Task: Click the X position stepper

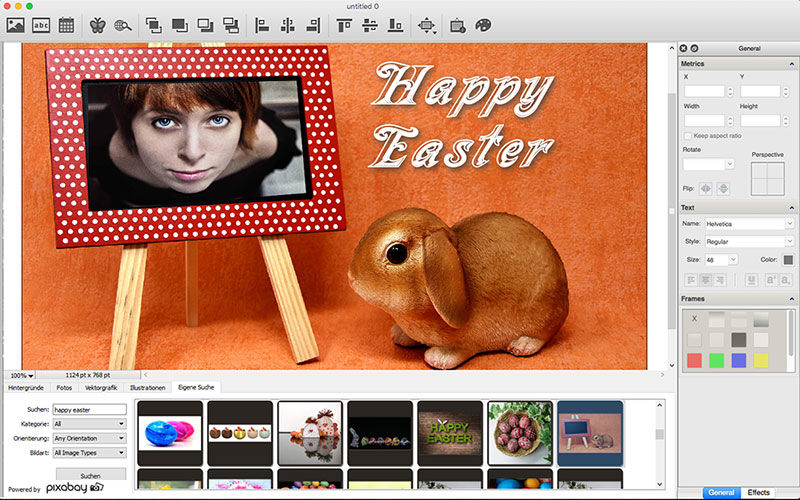Action: pyautogui.click(x=731, y=91)
